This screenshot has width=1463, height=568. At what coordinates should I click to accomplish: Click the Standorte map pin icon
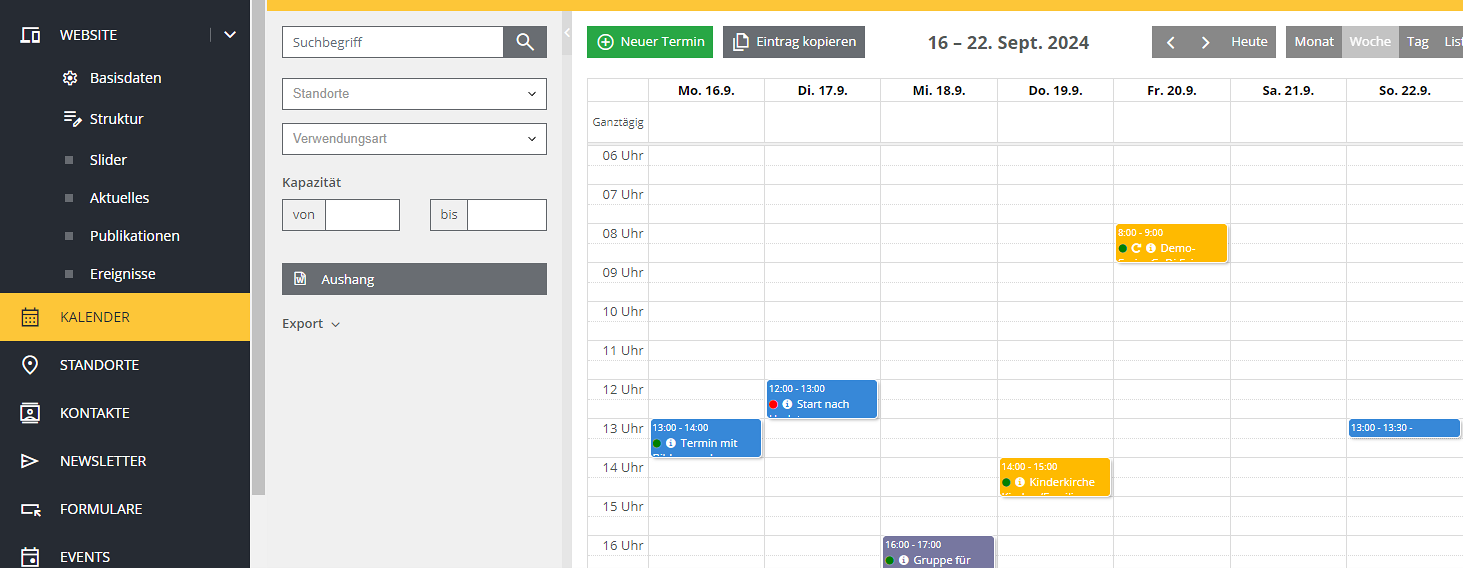[30, 365]
